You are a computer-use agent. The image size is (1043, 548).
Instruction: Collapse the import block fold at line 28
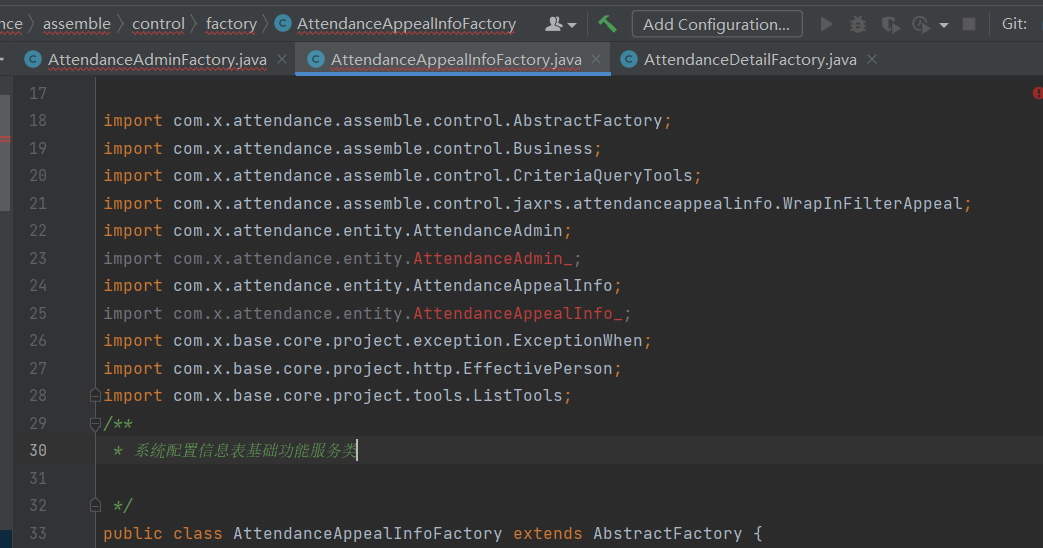click(95, 395)
